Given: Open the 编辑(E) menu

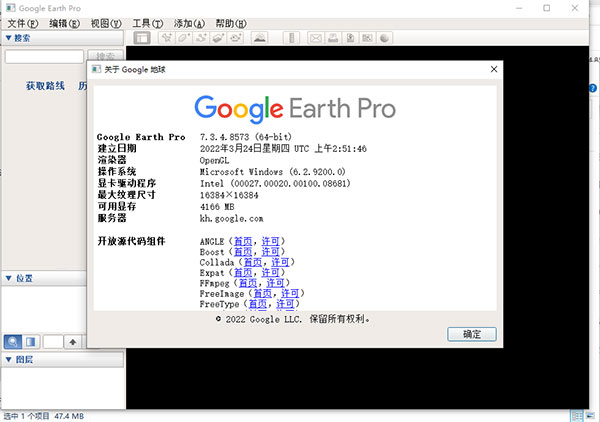Looking at the screenshot, I should [64, 24].
